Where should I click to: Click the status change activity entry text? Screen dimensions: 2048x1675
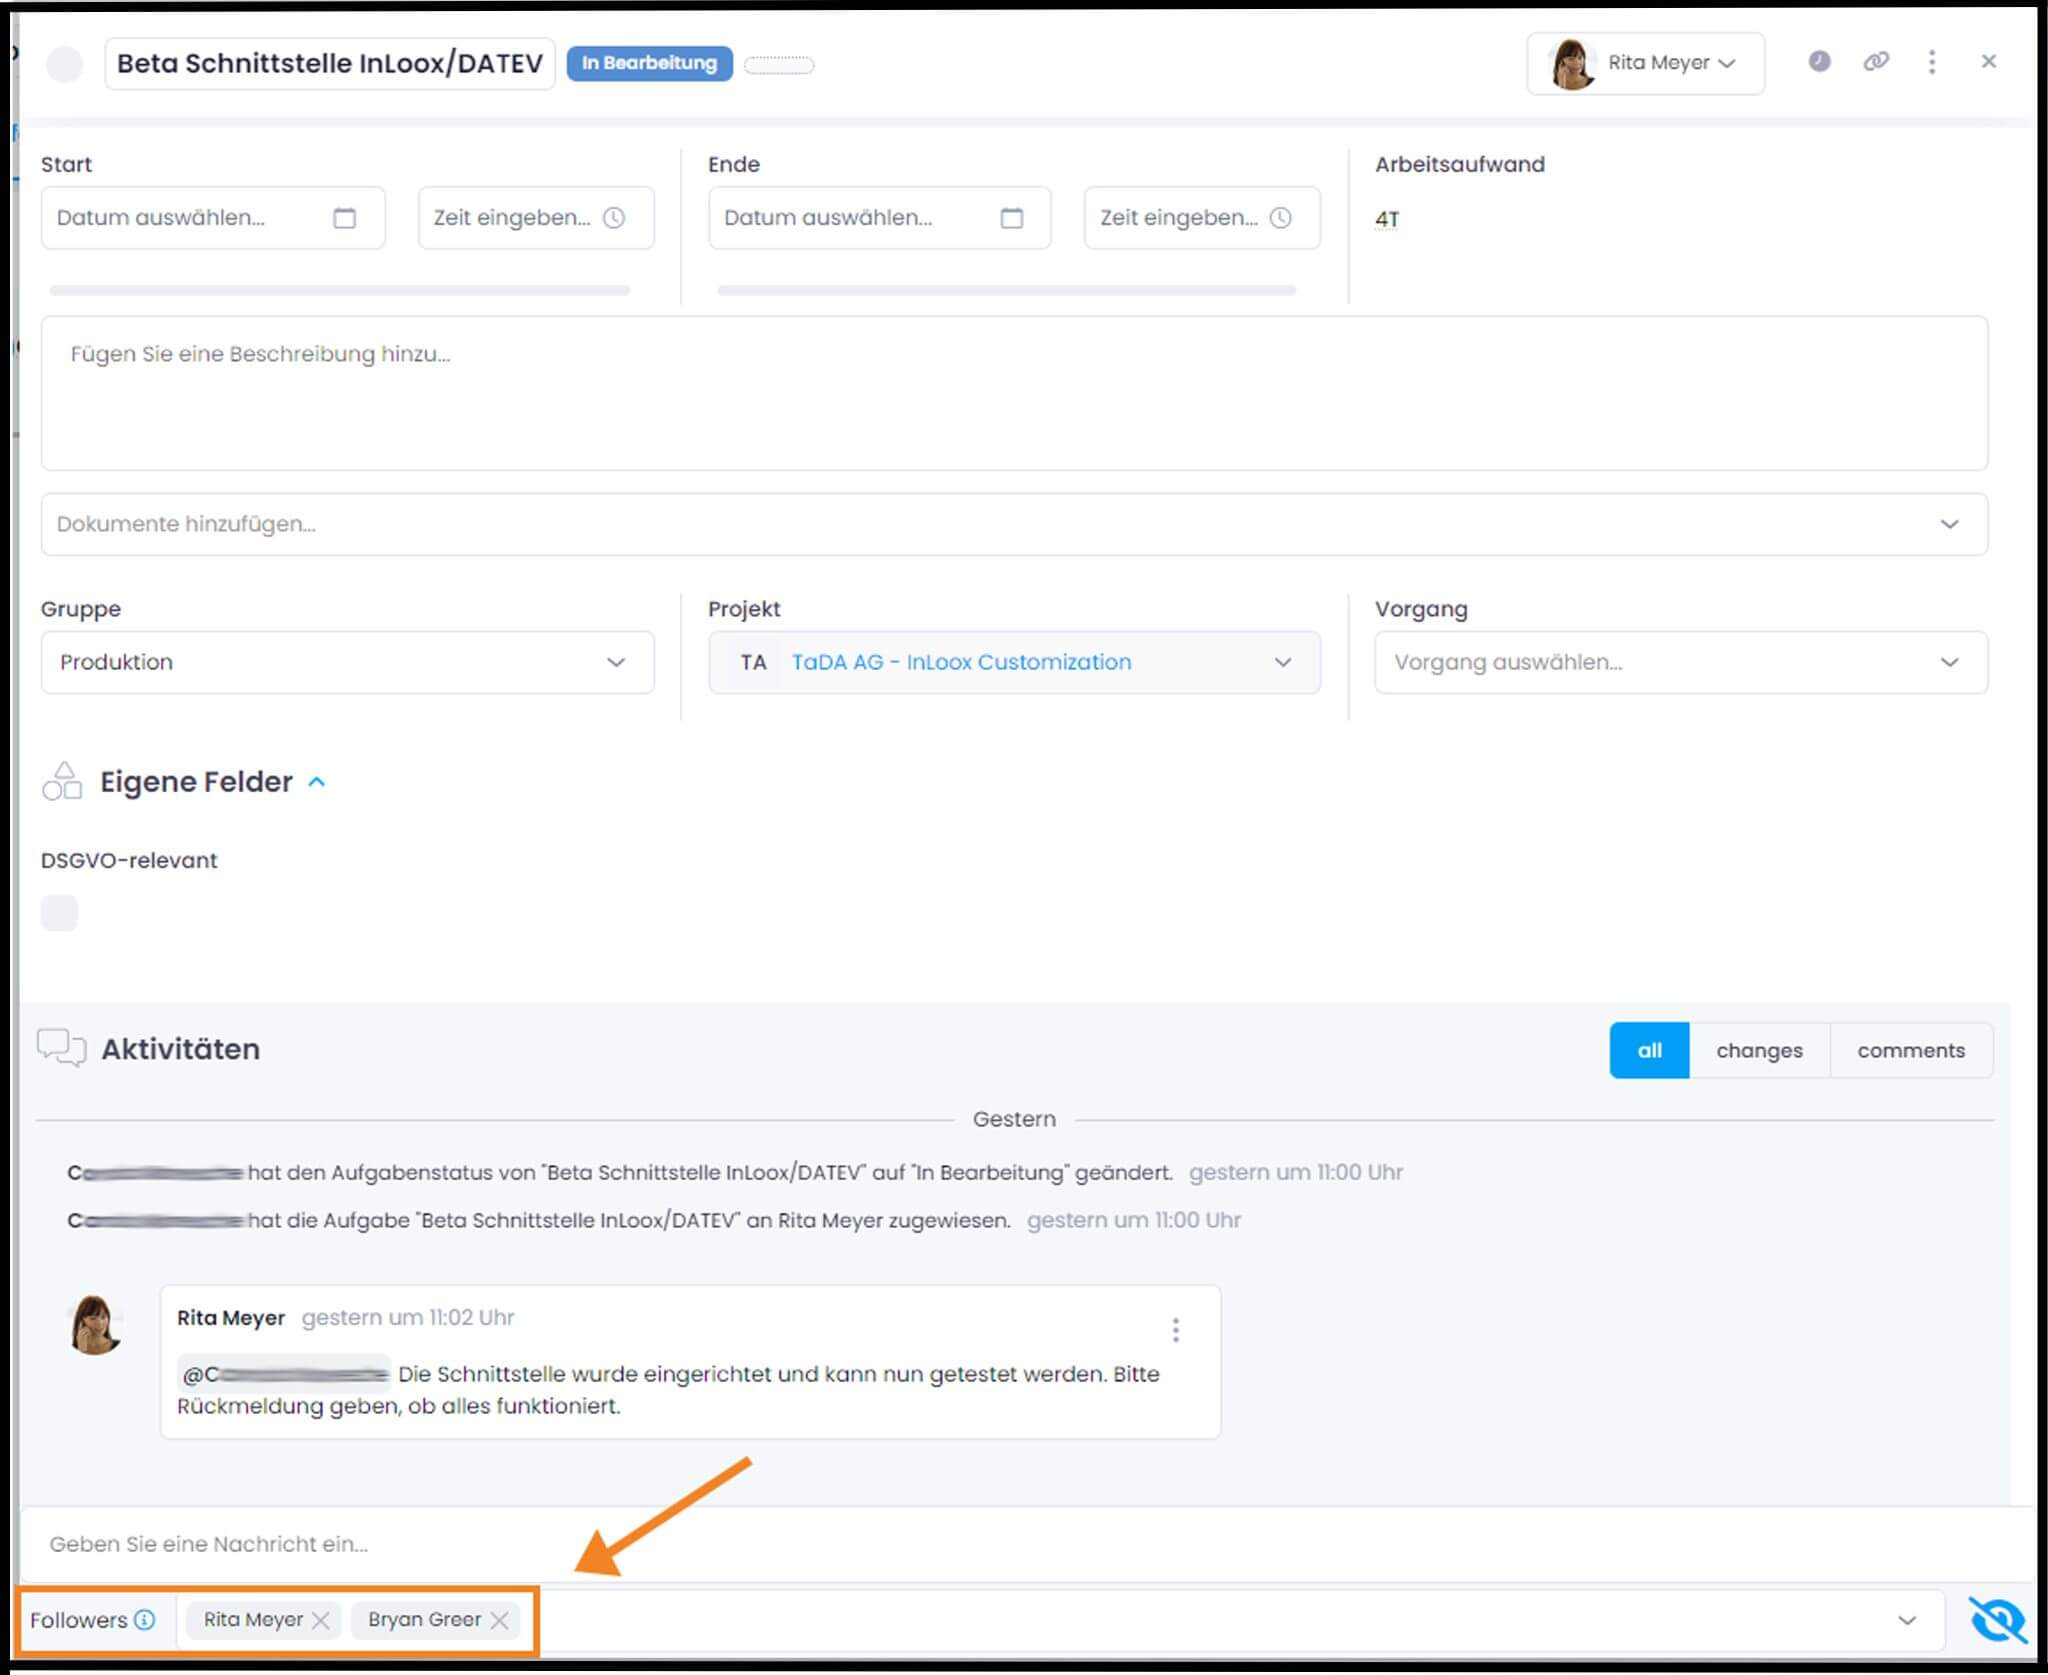click(x=620, y=1172)
